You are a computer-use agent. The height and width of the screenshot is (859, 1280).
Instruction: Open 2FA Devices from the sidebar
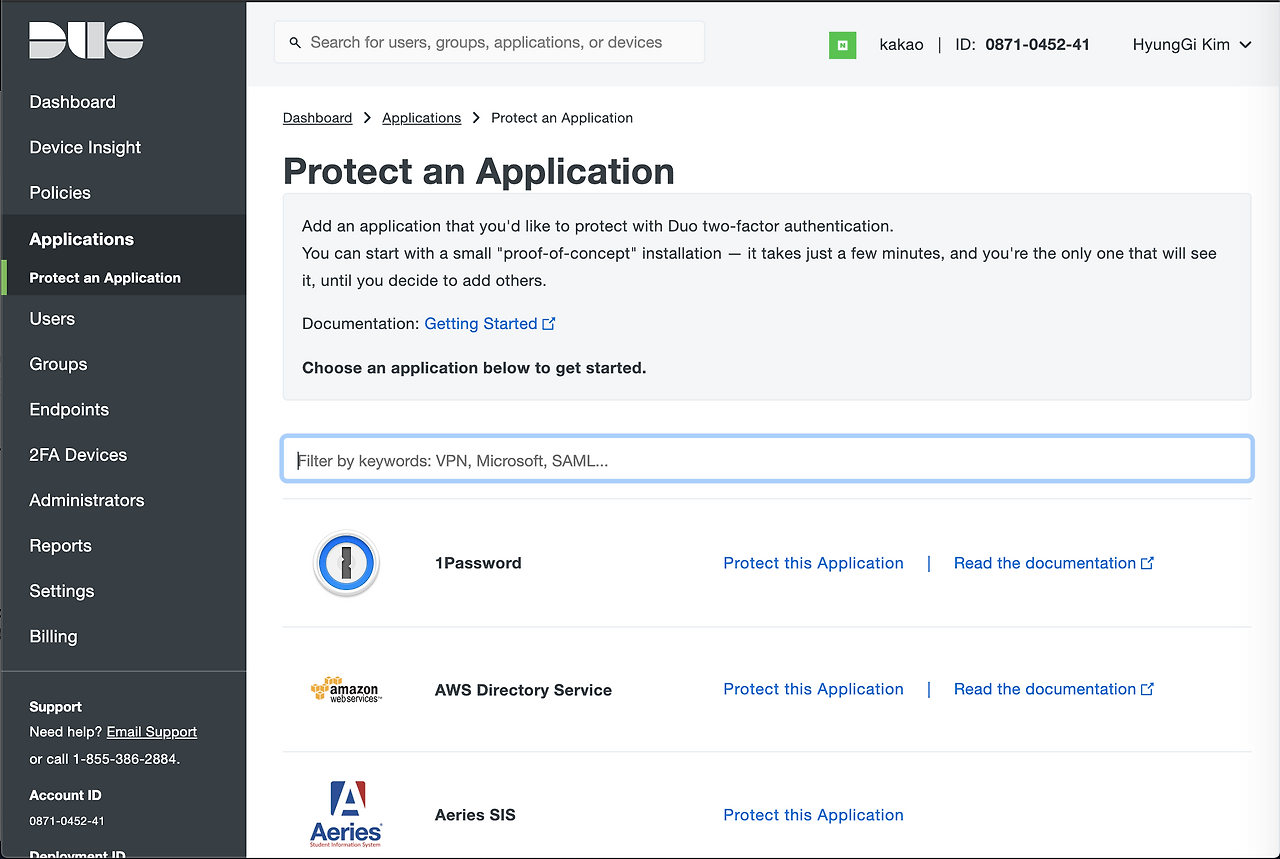78,455
